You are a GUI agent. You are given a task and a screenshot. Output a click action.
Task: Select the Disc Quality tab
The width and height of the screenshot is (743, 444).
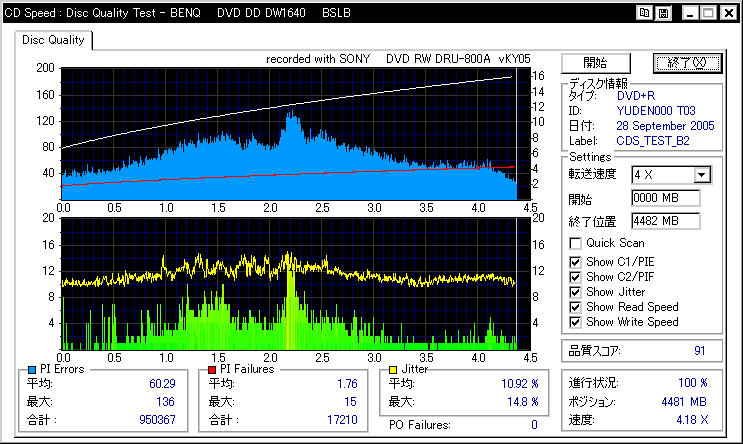(53, 40)
